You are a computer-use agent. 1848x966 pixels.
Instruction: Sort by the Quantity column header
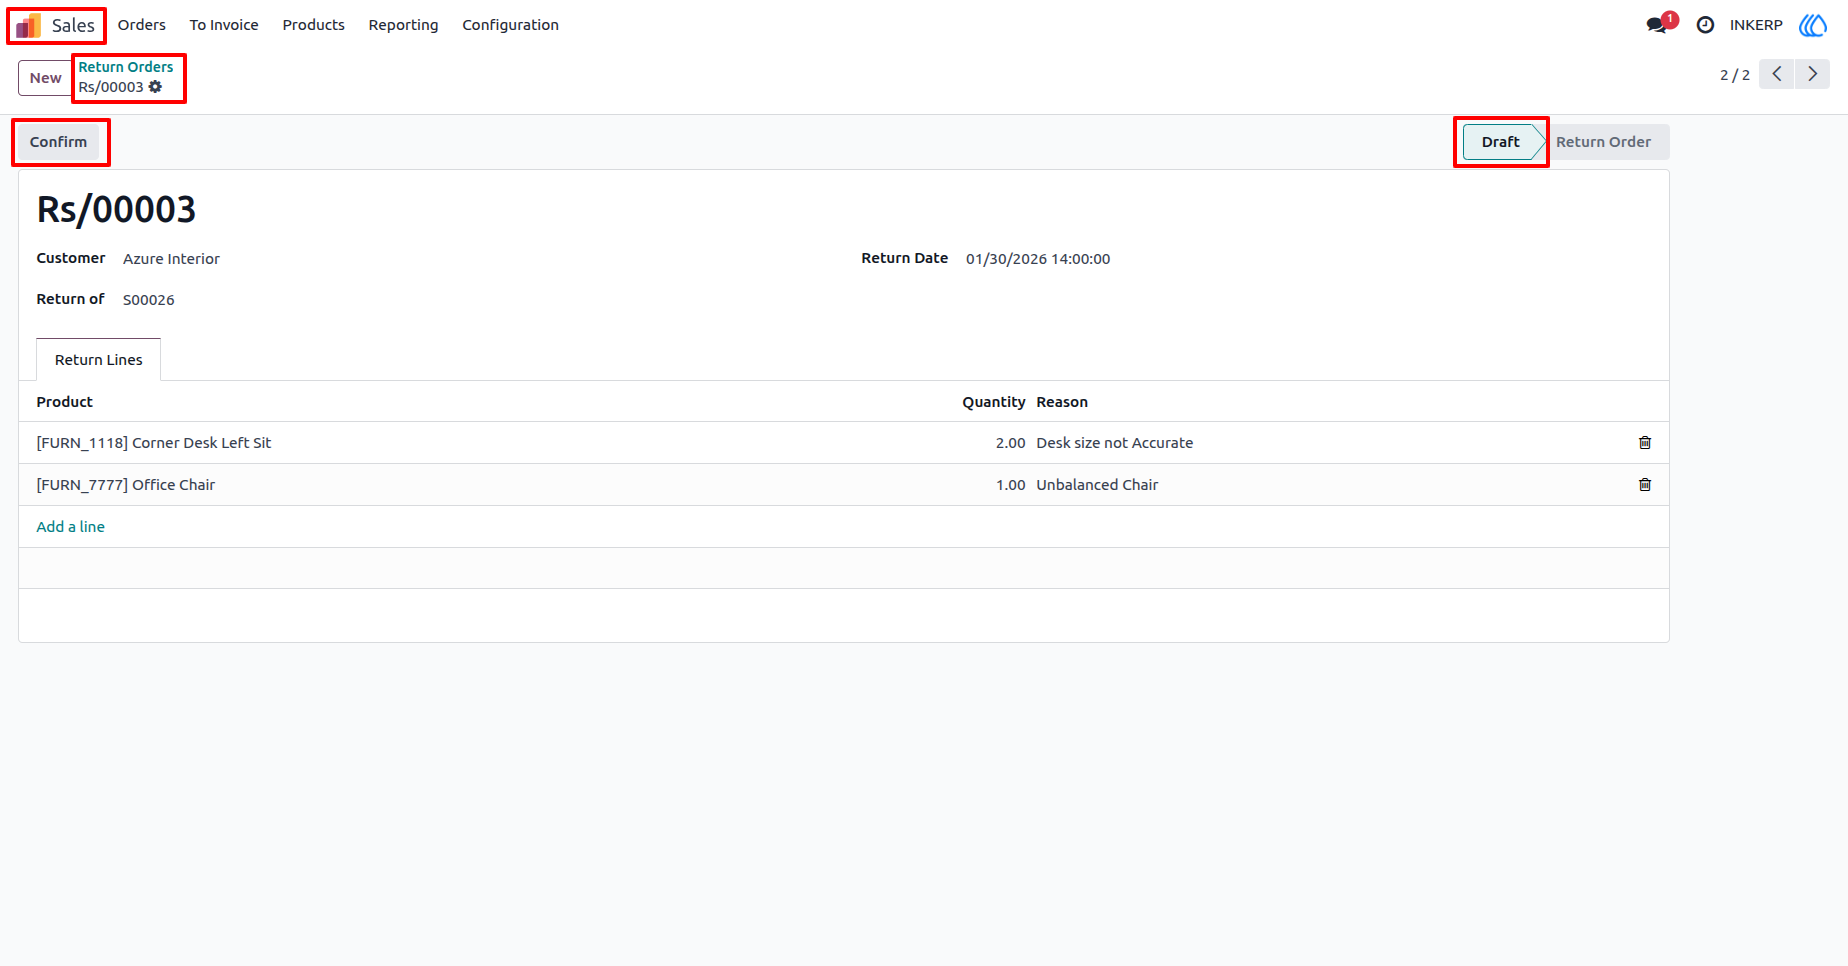pos(993,402)
